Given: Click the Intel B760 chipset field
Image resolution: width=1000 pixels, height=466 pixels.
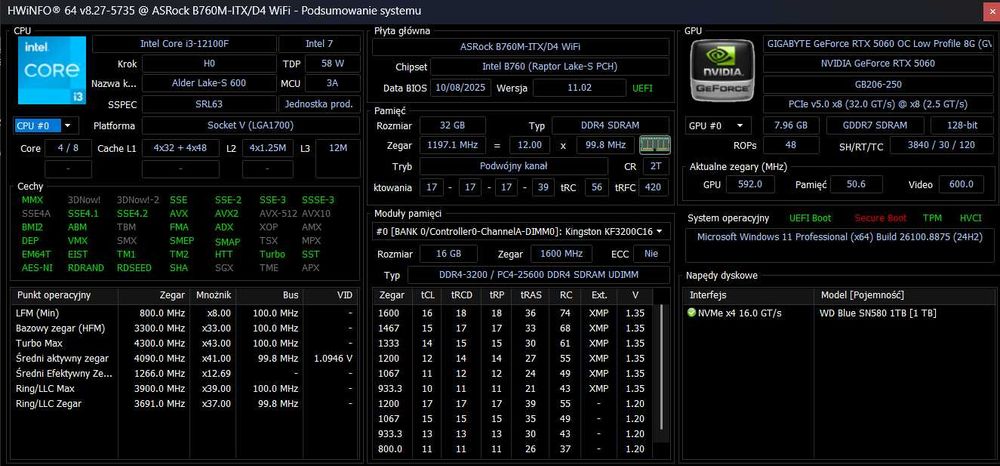Looking at the screenshot, I should [550, 66].
